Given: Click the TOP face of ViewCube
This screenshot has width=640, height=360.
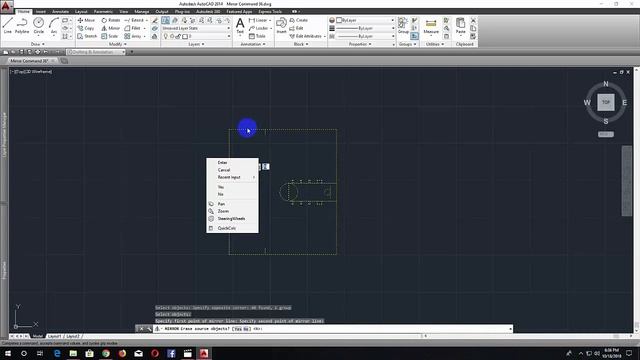Looking at the screenshot, I should tap(606, 102).
